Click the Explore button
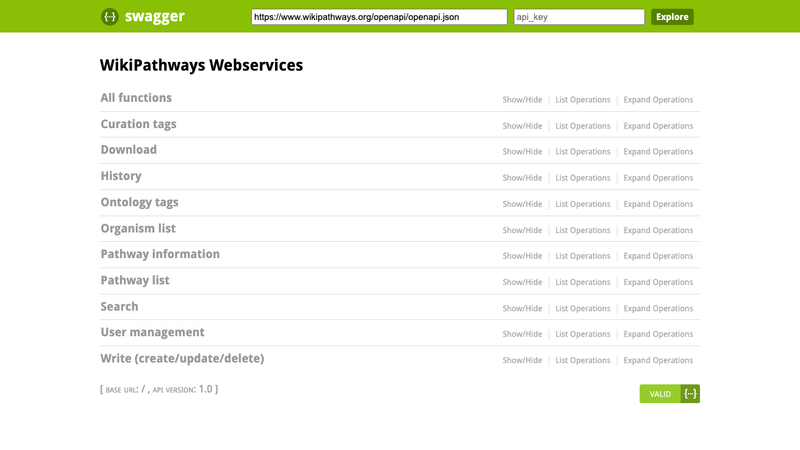The height and width of the screenshot is (450, 800). pyautogui.click(x=672, y=17)
